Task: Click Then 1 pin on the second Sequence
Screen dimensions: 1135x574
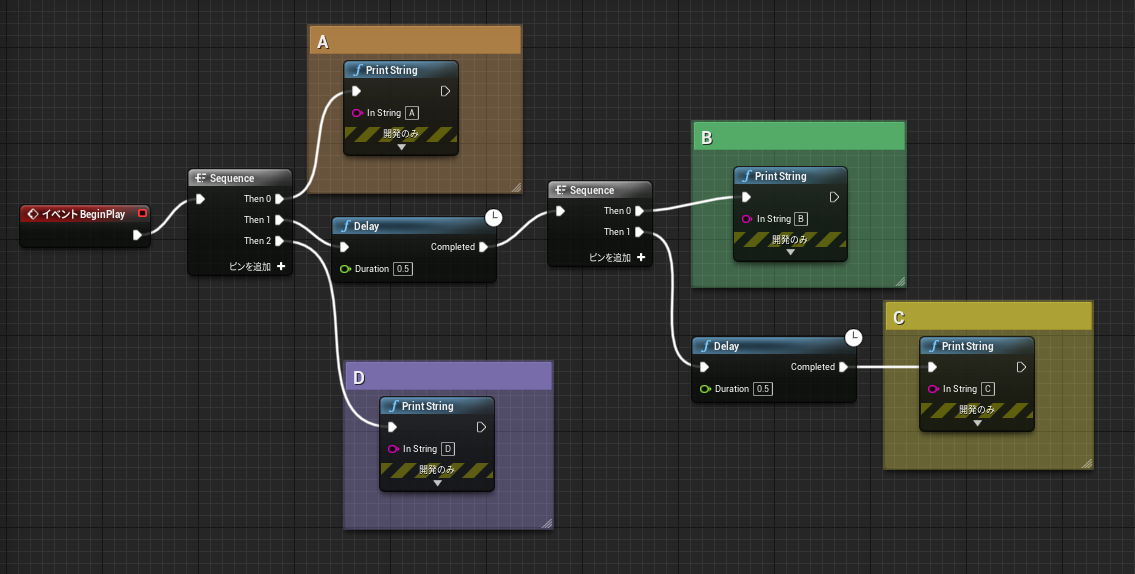Action: [639, 232]
